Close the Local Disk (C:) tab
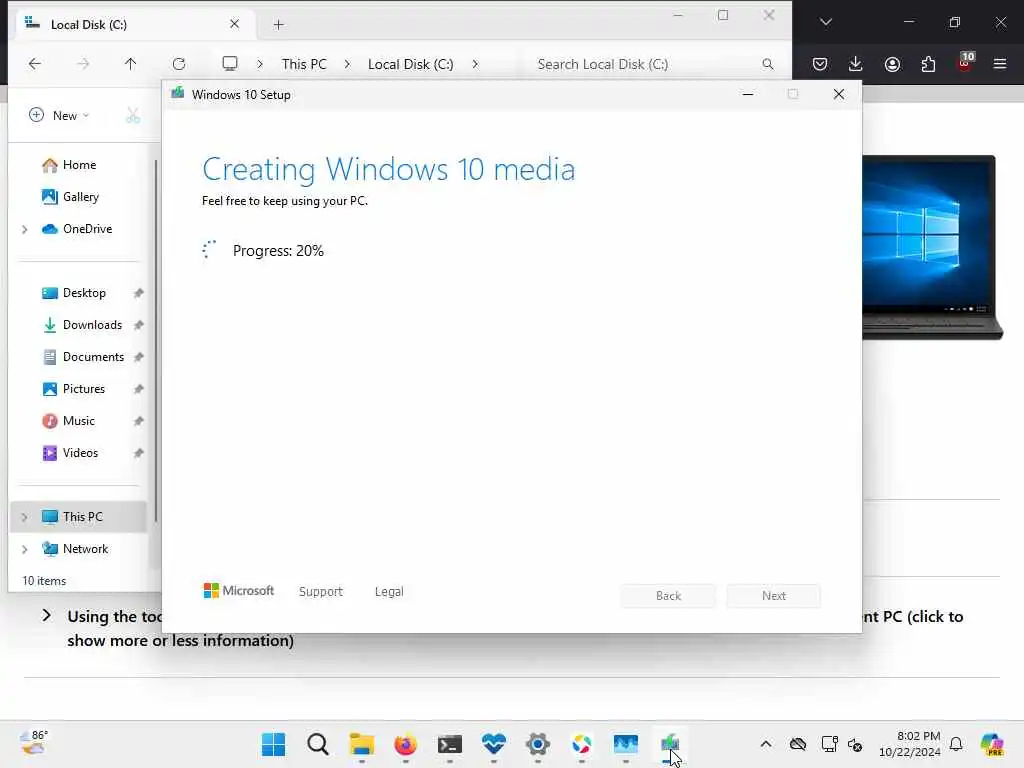Viewport: 1024px width, 768px height. coord(234,24)
